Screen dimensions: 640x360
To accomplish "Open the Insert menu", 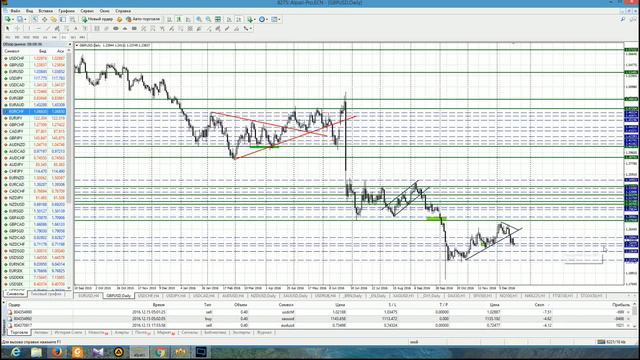I will point(46,11).
